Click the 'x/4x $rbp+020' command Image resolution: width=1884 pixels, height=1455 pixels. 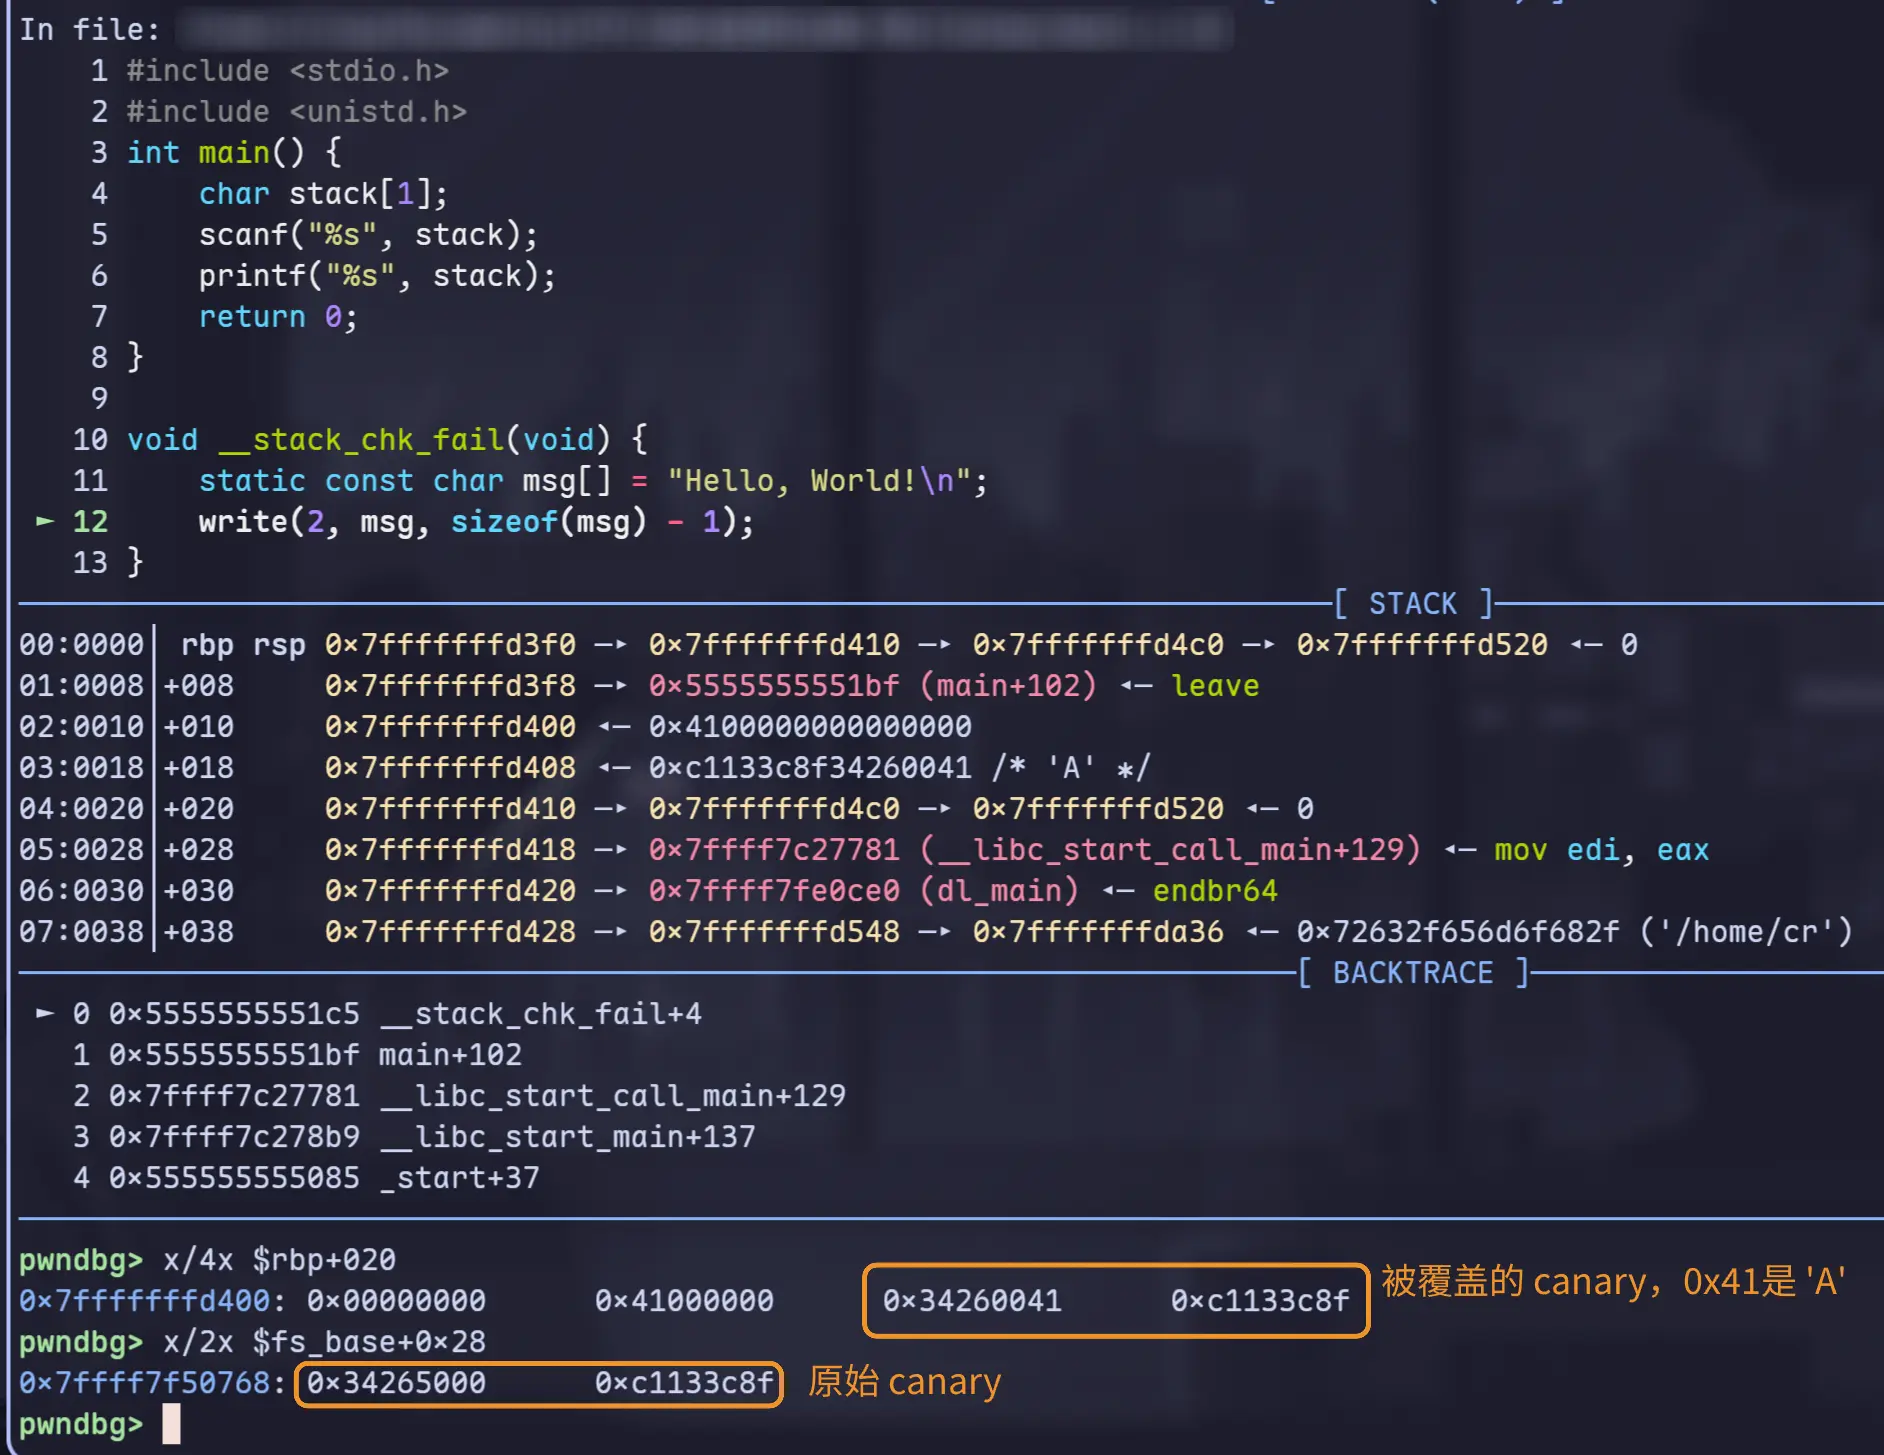coord(279,1260)
